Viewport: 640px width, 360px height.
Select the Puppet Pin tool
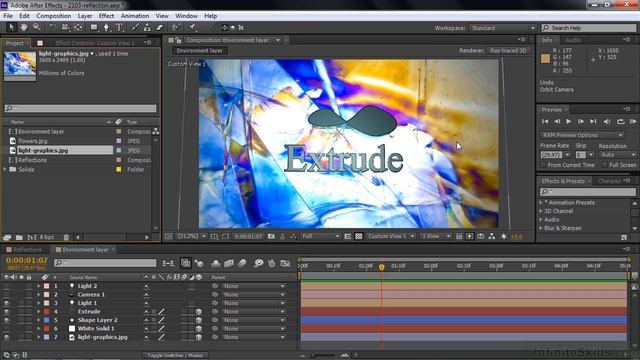[192, 27]
